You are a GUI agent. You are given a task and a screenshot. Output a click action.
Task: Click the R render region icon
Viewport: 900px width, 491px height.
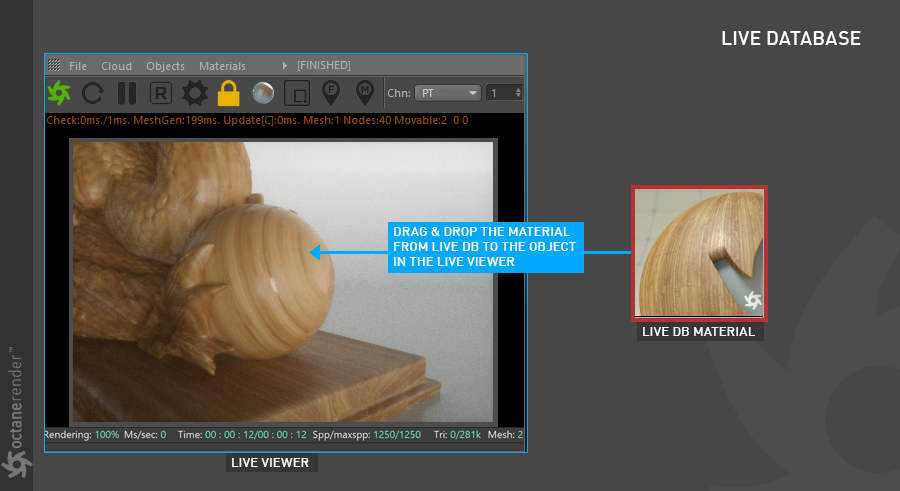point(161,93)
